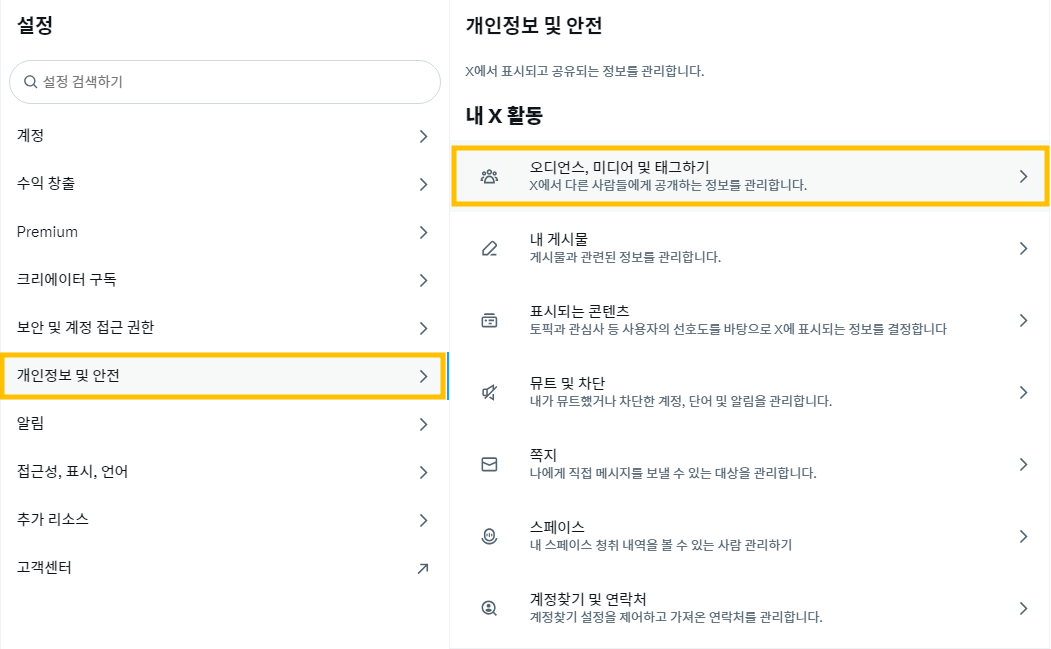1051x649 pixels.
Task: Expand the 계정 chevron arrow
Action: [423, 136]
